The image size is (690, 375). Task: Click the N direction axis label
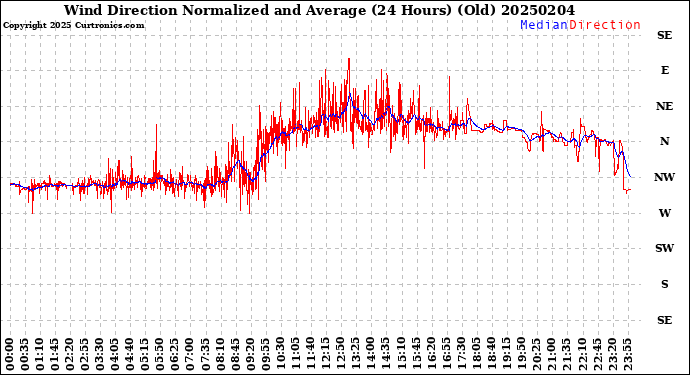point(664,141)
